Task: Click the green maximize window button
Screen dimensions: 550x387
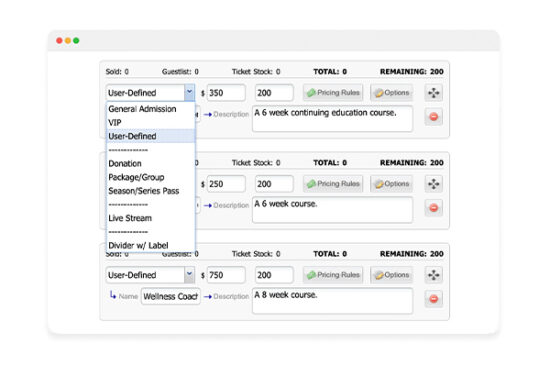Action: tap(76, 41)
